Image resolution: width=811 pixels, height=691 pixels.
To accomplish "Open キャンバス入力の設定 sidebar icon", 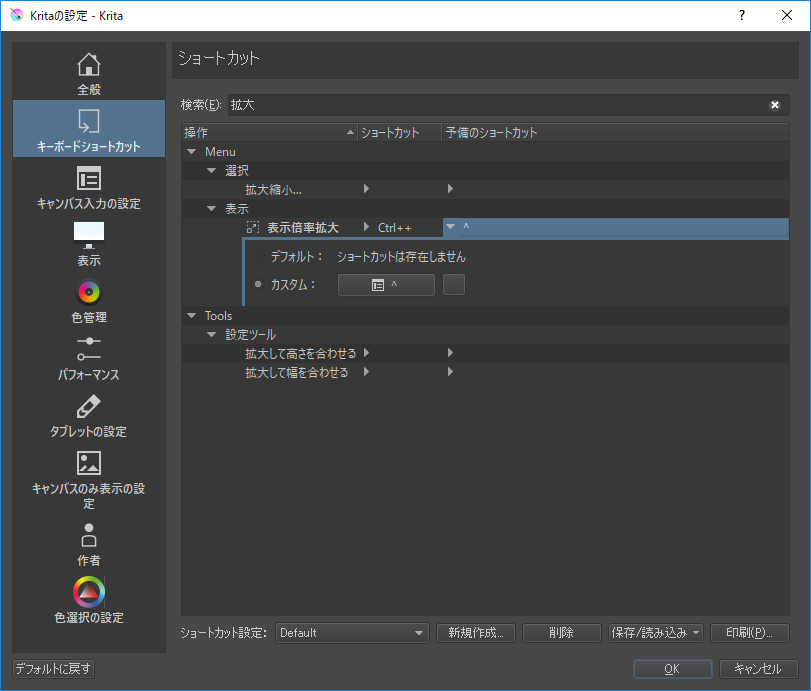I will point(89,178).
